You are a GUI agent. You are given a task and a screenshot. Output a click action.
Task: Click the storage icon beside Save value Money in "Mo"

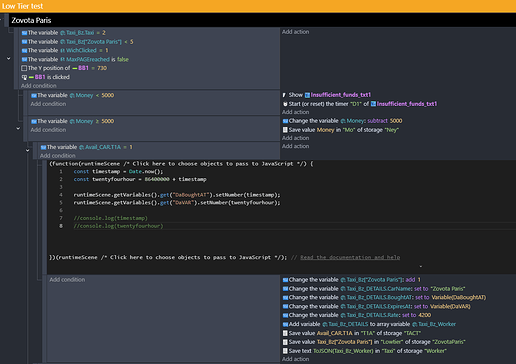[x=285, y=130]
